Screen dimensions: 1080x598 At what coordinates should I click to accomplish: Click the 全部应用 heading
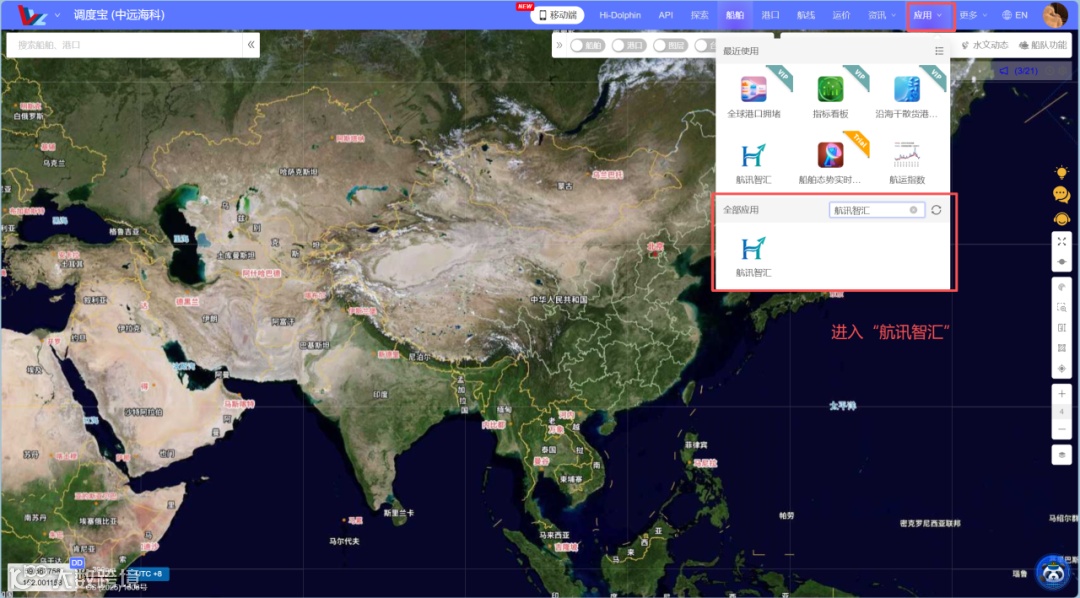pyautogui.click(x=740, y=210)
